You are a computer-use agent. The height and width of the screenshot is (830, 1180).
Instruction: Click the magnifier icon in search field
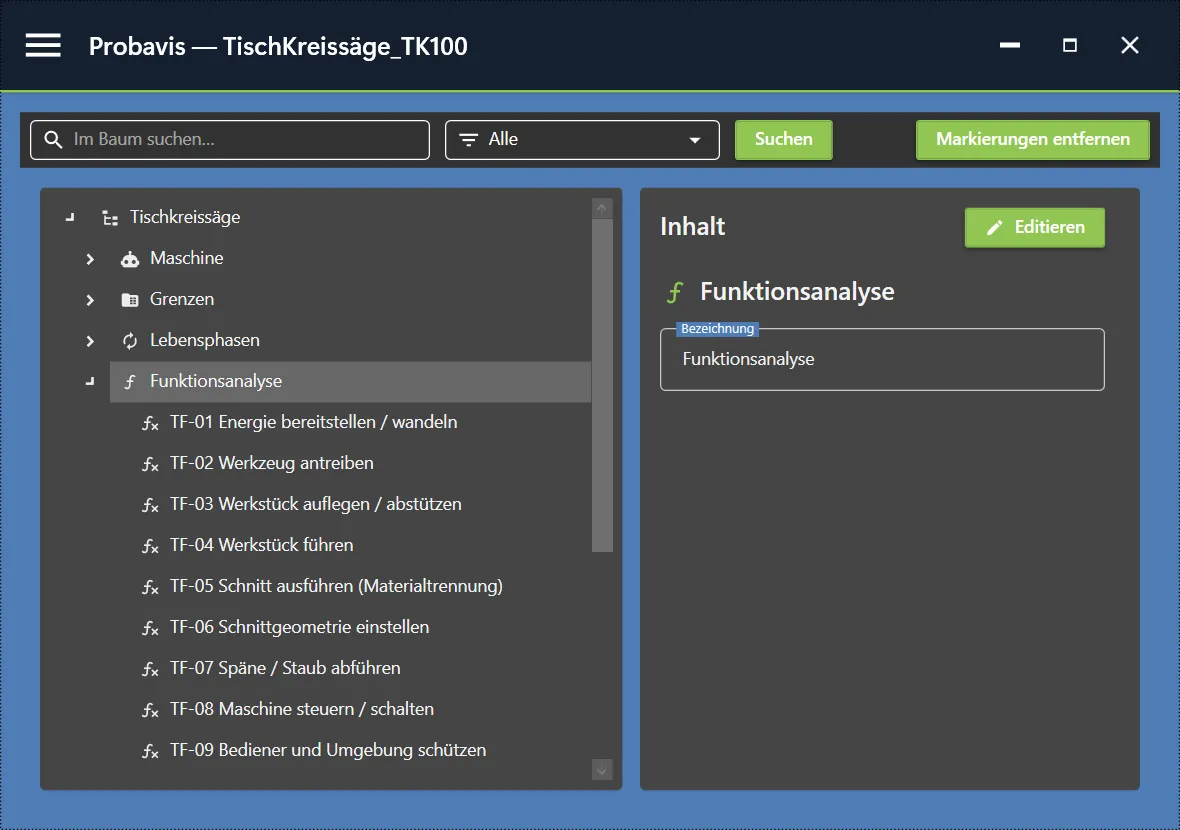tap(53, 139)
